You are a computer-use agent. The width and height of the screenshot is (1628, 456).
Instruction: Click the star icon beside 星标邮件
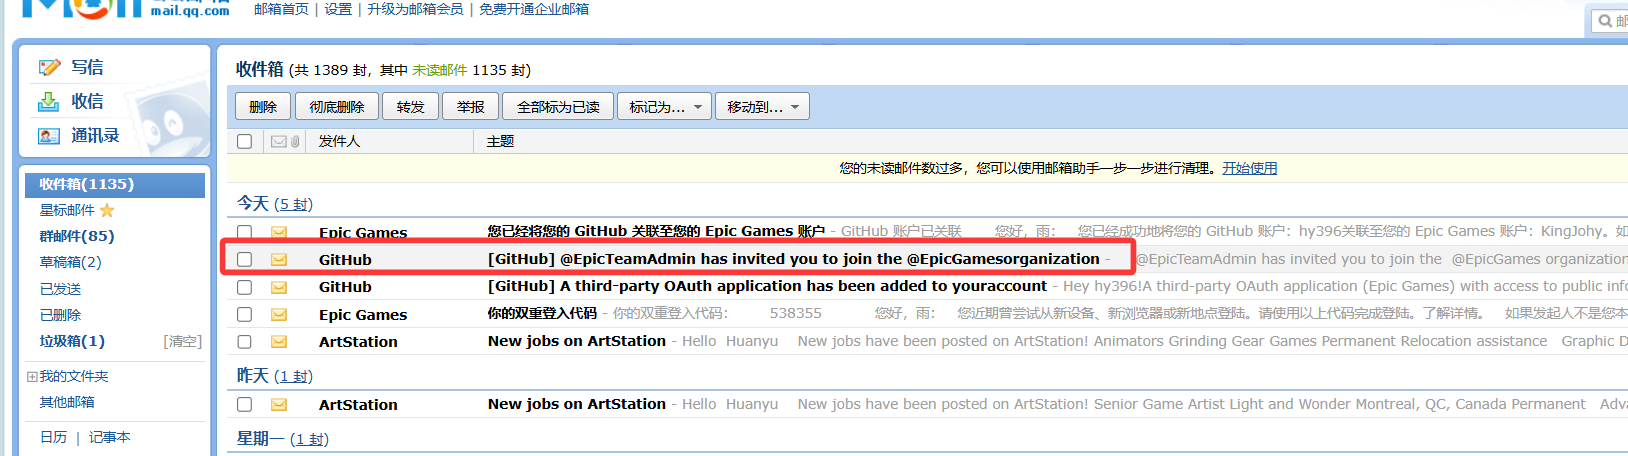tap(107, 210)
